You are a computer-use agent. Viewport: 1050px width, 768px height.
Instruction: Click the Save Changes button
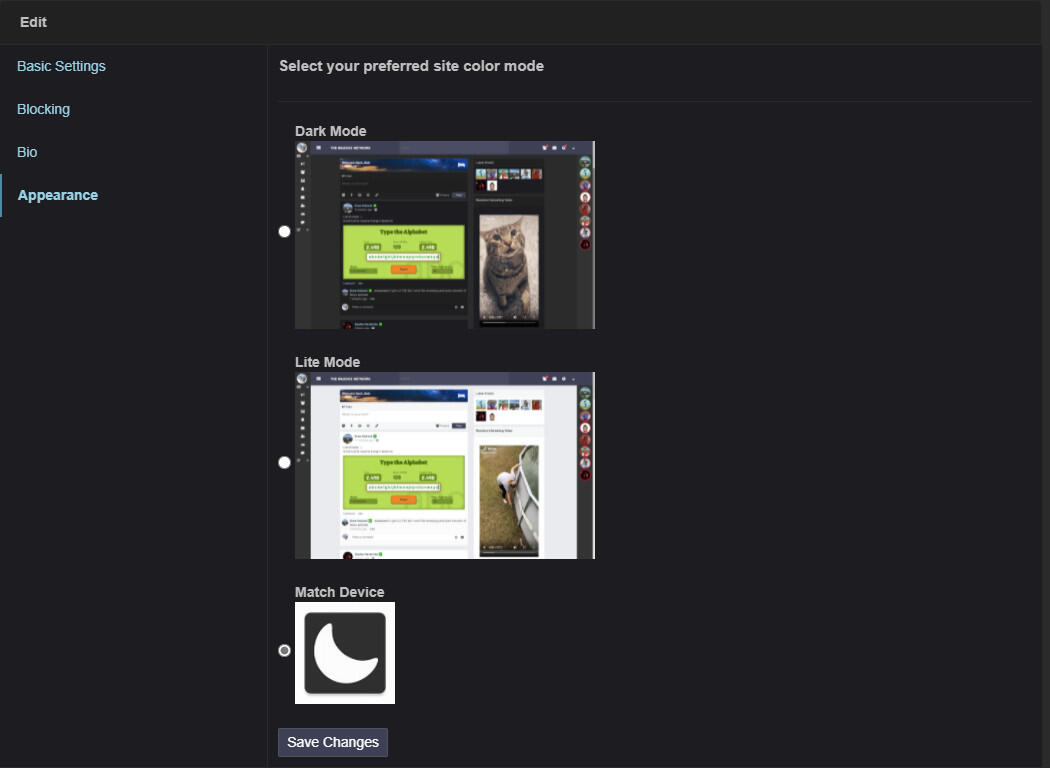coord(332,742)
